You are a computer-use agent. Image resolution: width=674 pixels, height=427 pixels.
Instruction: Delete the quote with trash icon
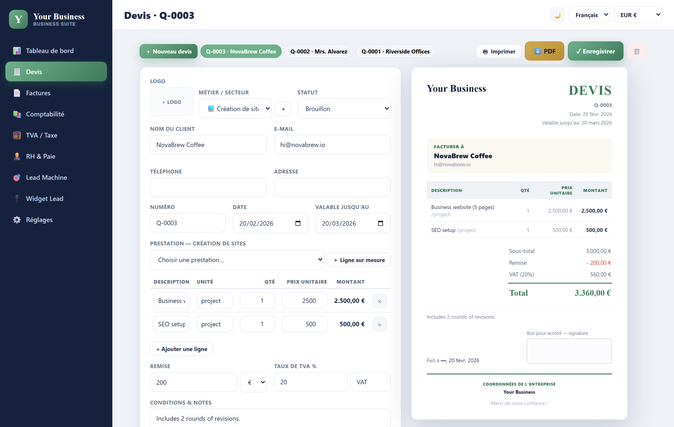pos(637,51)
